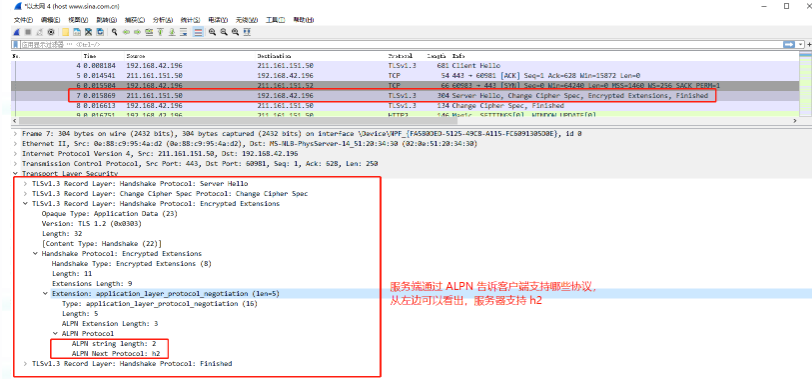
Task: Select the Version: TLS 1.2 (0x0303) line
Action: pos(92,224)
